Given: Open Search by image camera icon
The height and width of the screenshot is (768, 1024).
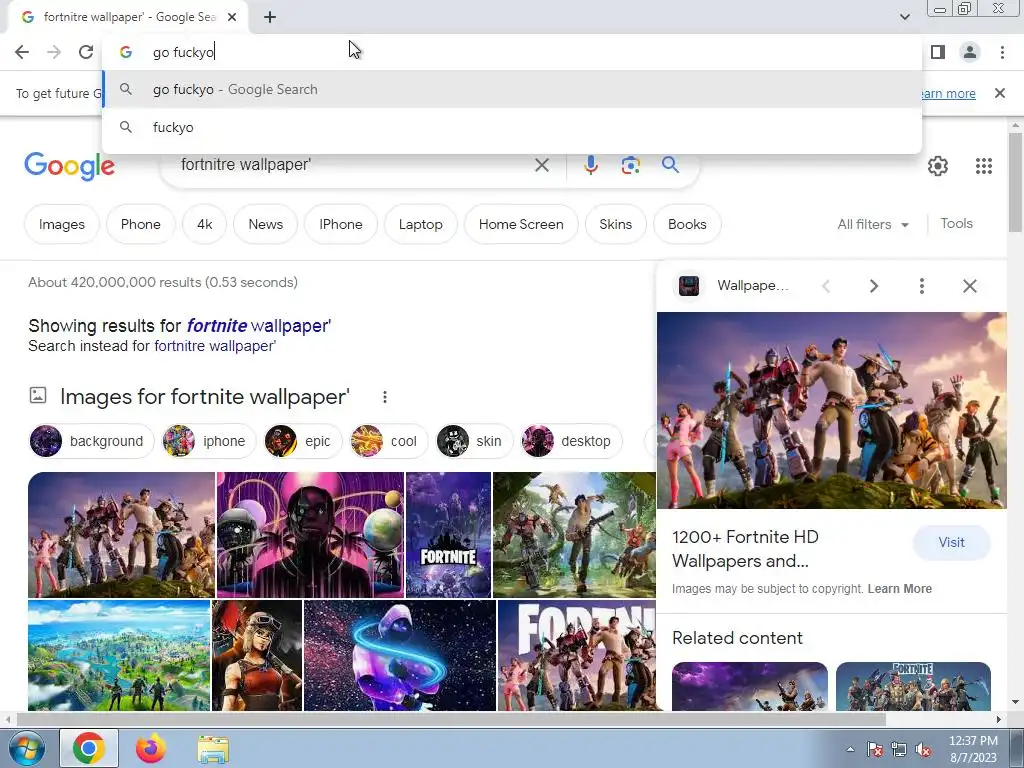Looking at the screenshot, I should click(x=630, y=165).
